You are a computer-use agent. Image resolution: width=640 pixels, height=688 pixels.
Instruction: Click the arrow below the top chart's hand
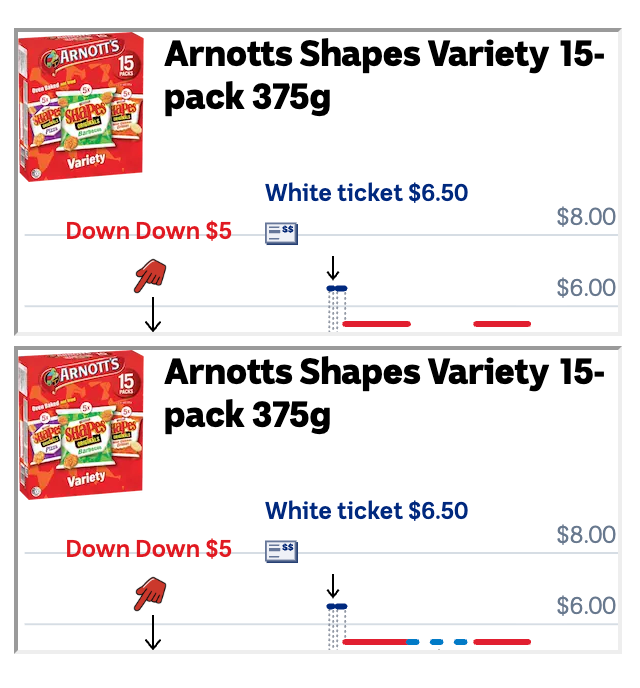pos(153,313)
